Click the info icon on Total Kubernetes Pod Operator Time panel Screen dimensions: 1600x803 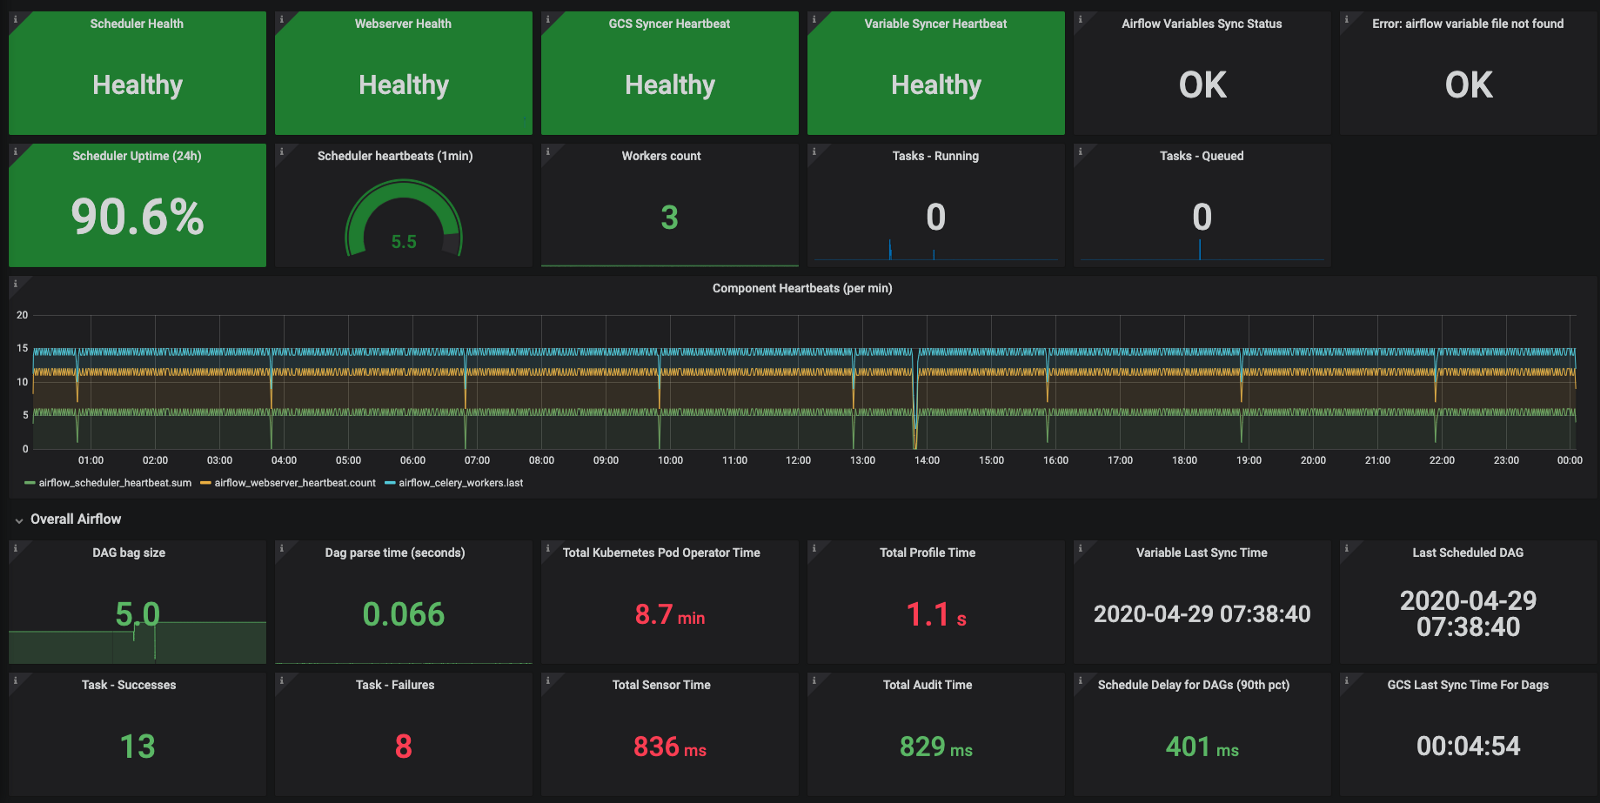(x=547, y=548)
